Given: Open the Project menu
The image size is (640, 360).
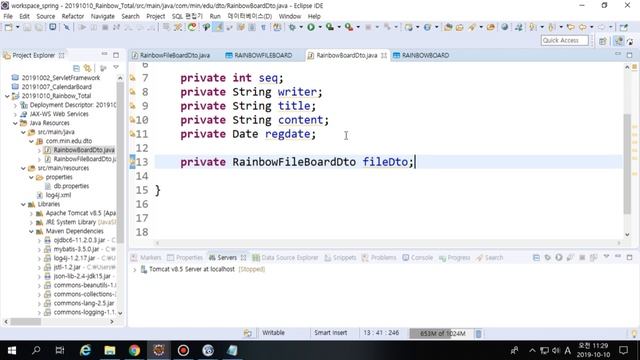Looking at the screenshot, I should pos(156,16).
